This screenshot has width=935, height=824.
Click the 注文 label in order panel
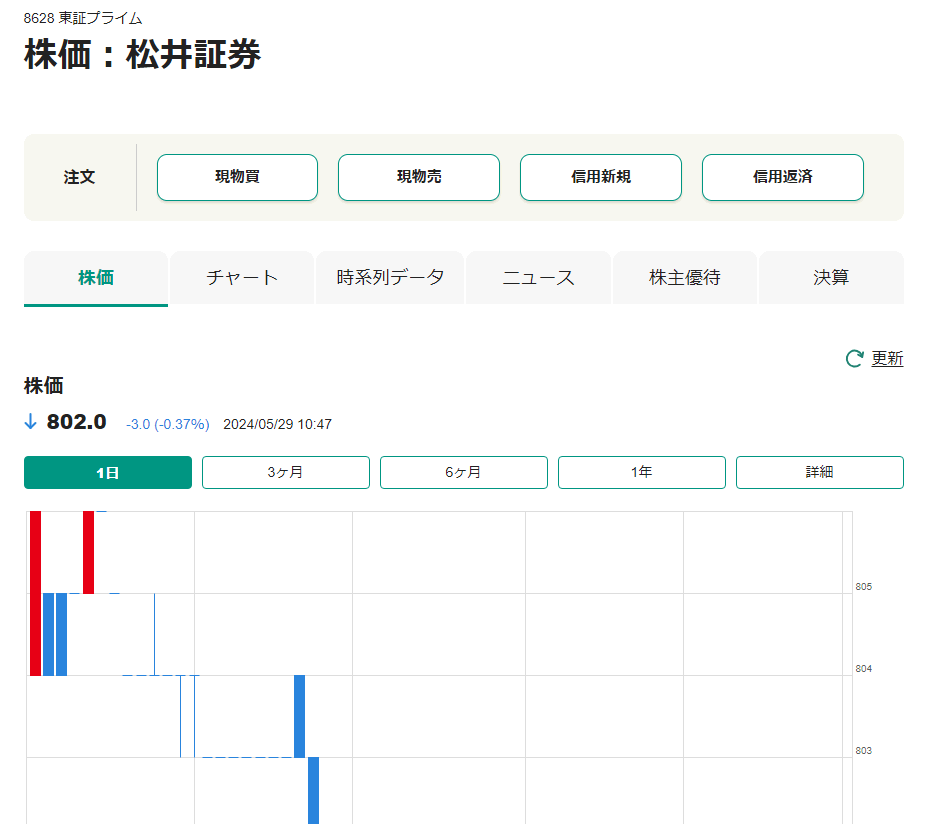(x=79, y=177)
